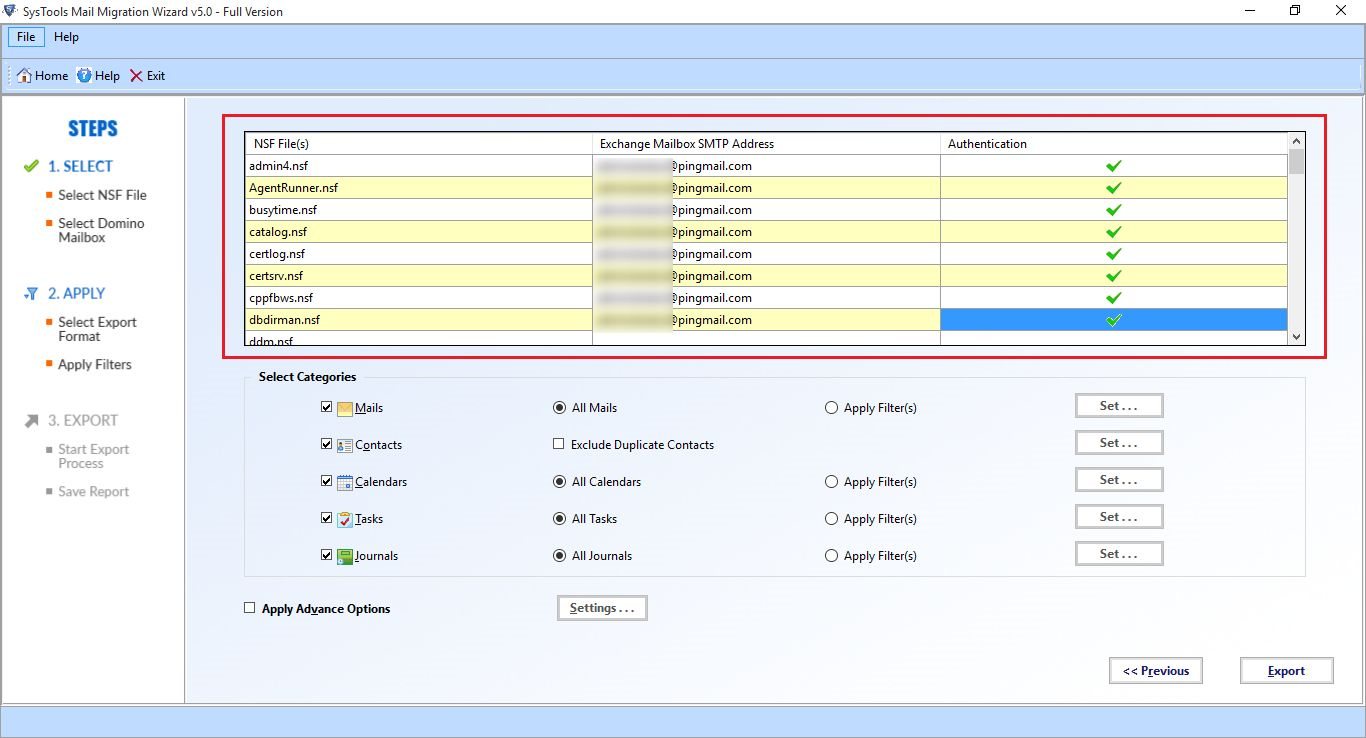This screenshot has height=738, width=1366.
Task: Click Set button for Journals
Action: 1119,554
